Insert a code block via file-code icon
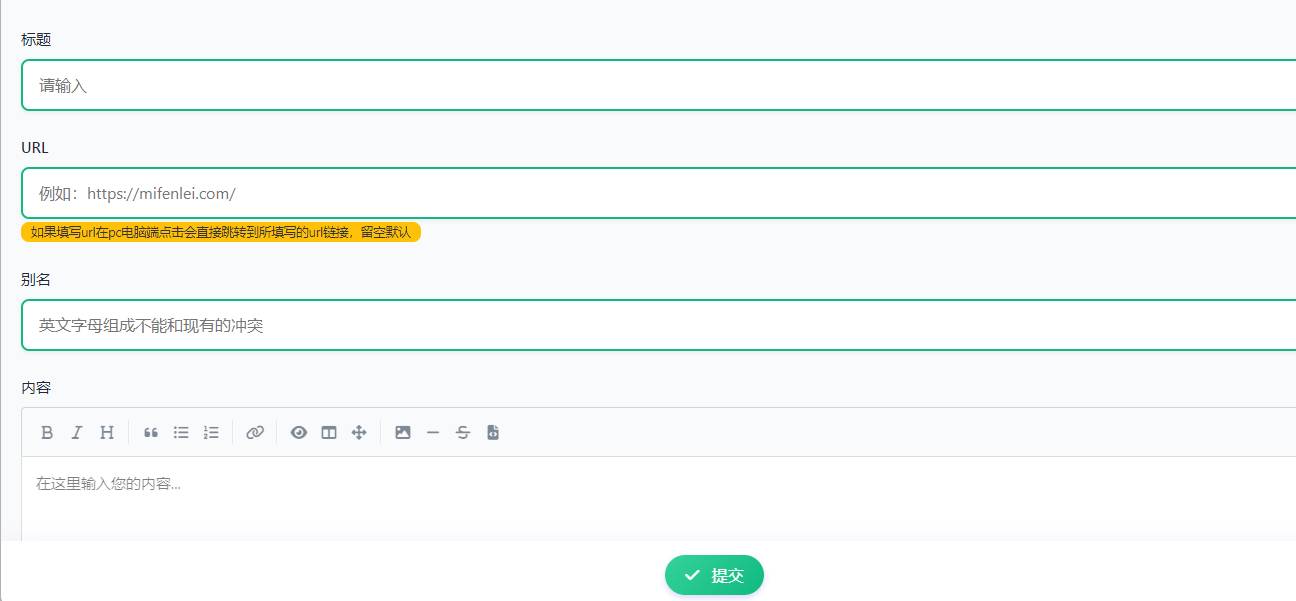The width and height of the screenshot is (1296, 601). click(x=492, y=432)
